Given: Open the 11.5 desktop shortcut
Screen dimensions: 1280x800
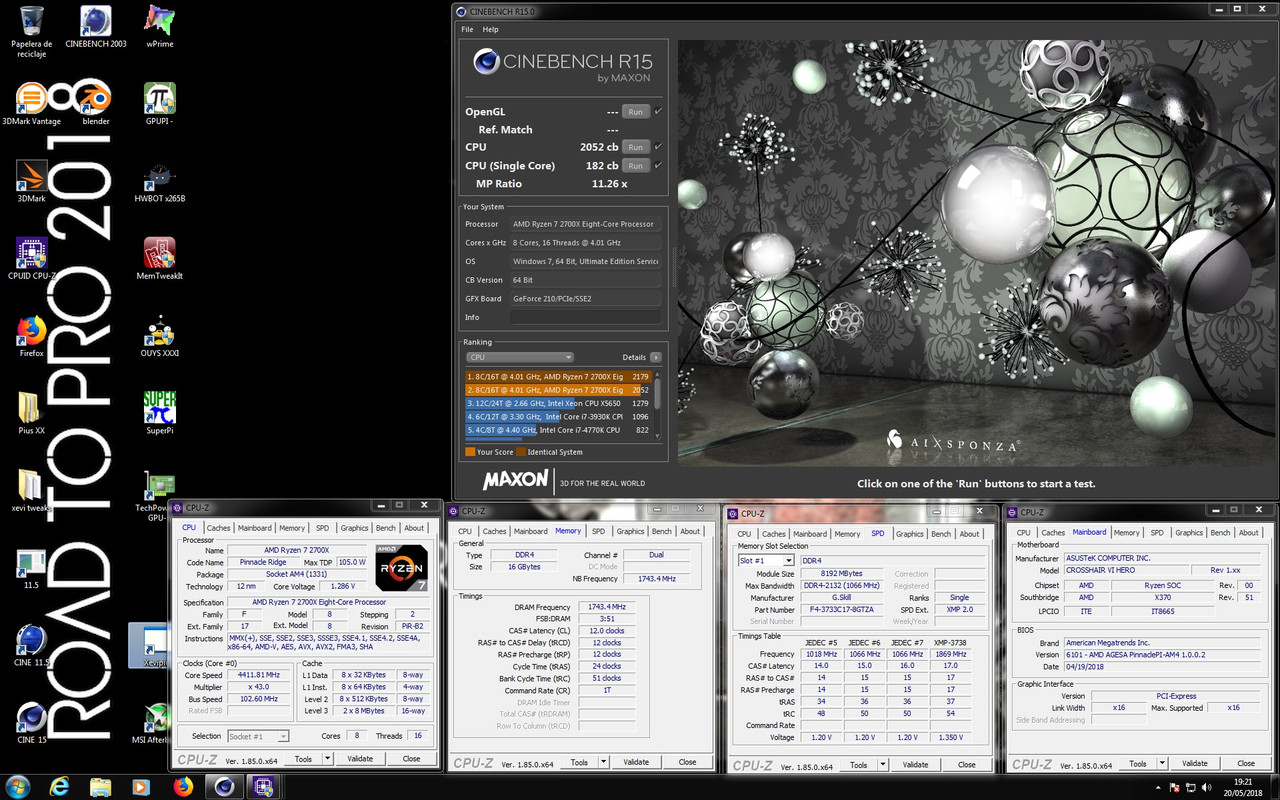Looking at the screenshot, I should click(32, 568).
